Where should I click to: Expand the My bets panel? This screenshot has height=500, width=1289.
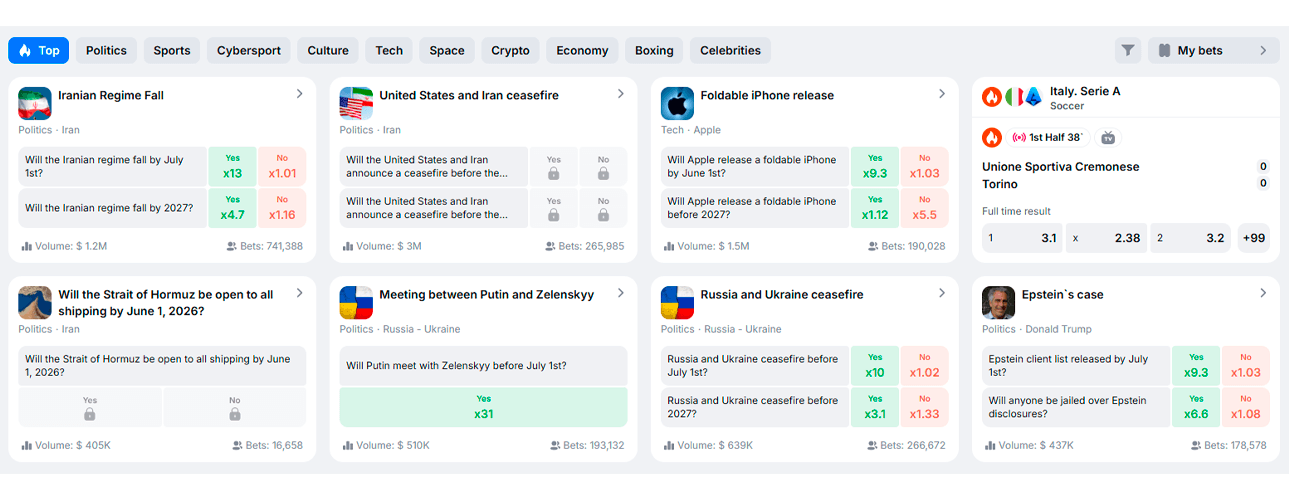click(1262, 51)
